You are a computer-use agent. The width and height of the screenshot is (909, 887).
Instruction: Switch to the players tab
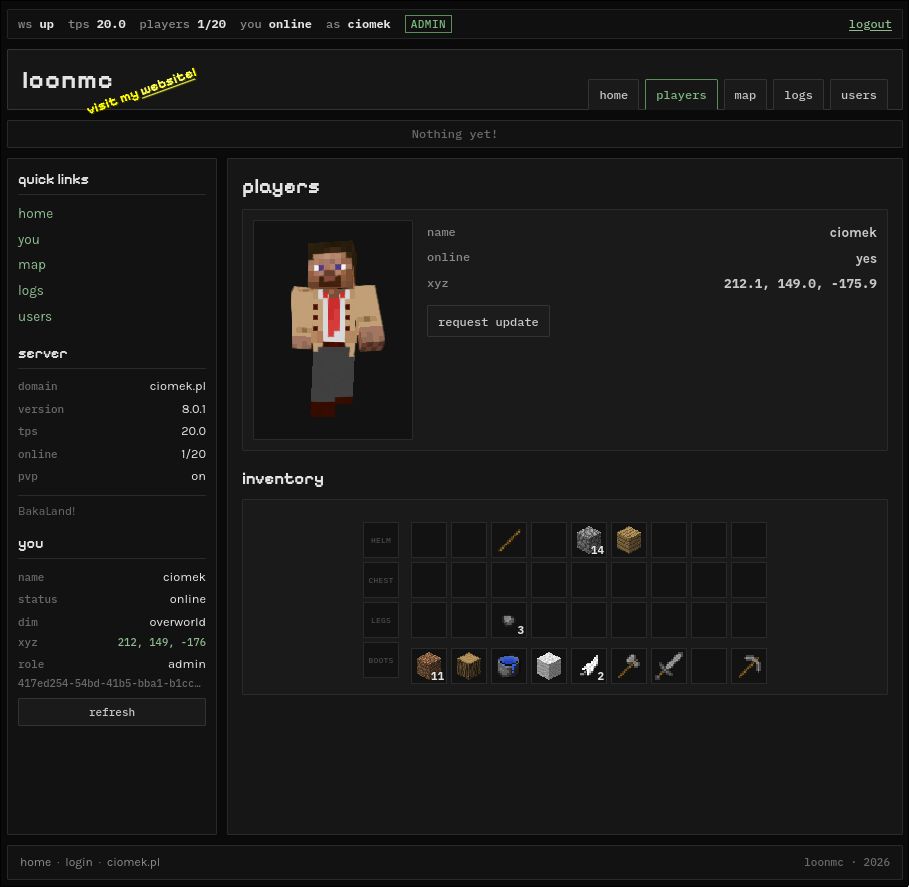click(x=681, y=95)
